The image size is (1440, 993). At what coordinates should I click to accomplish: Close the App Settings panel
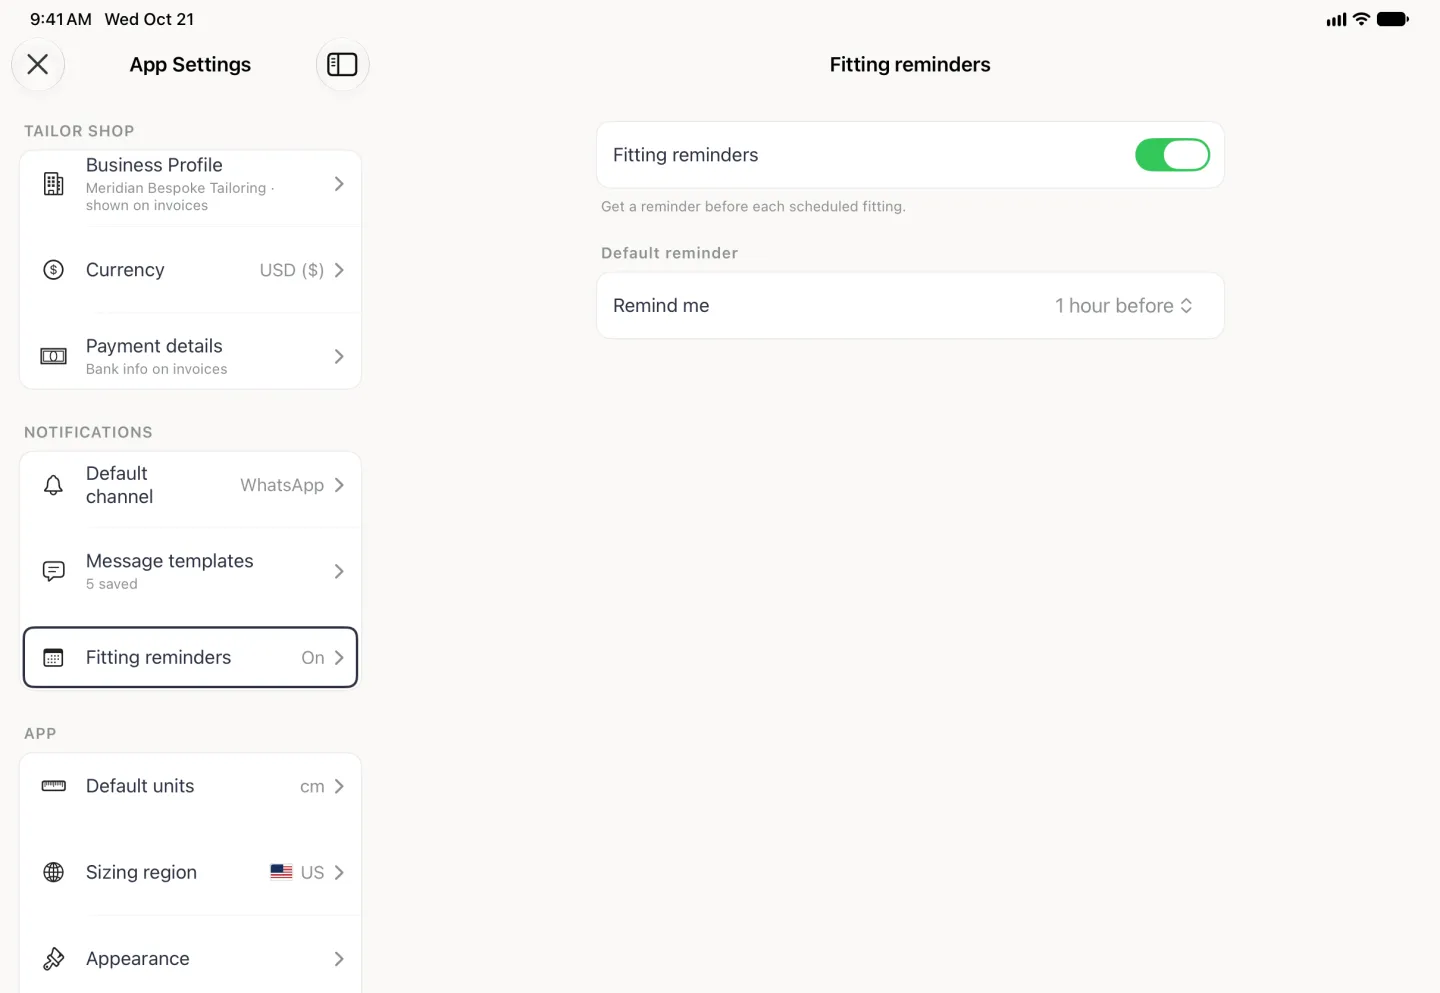(x=38, y=64)
